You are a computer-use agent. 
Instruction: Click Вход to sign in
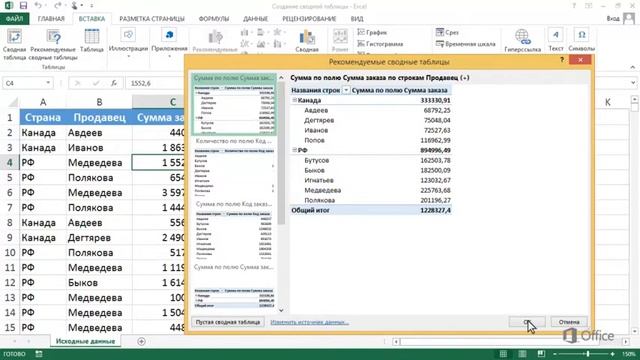[x=613, y=18]
